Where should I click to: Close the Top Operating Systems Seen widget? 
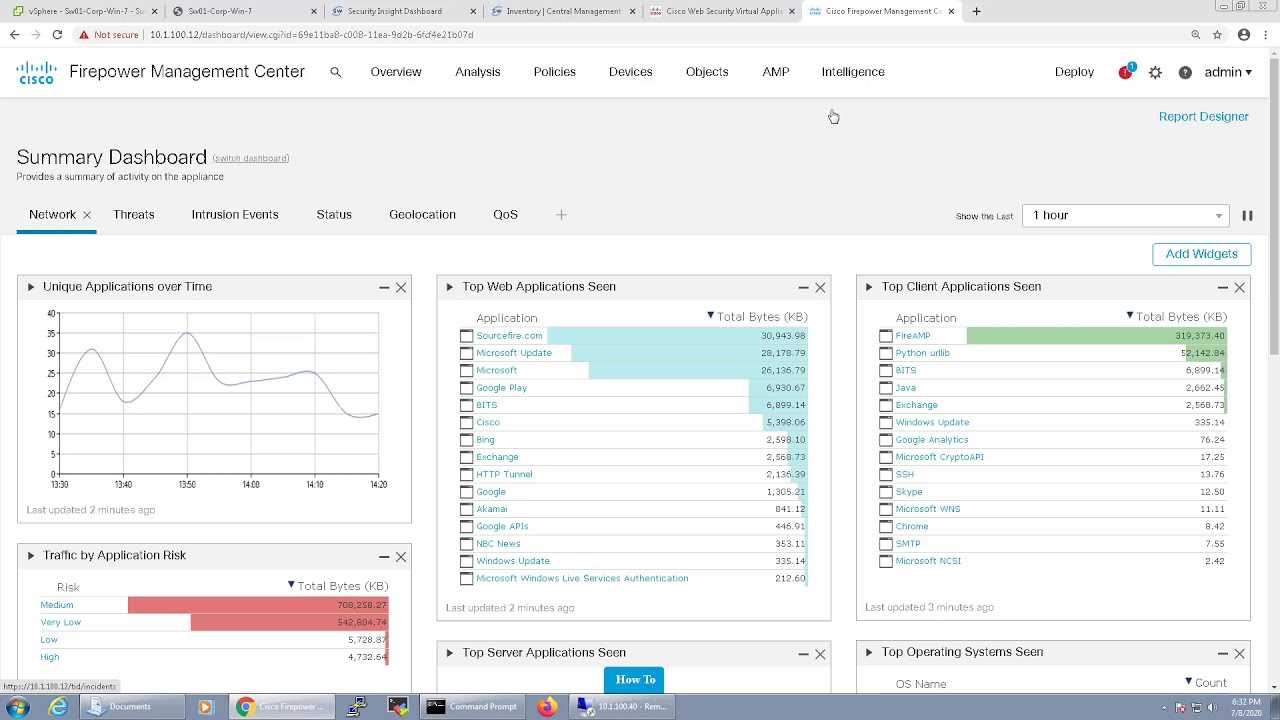click(1239, 653)
